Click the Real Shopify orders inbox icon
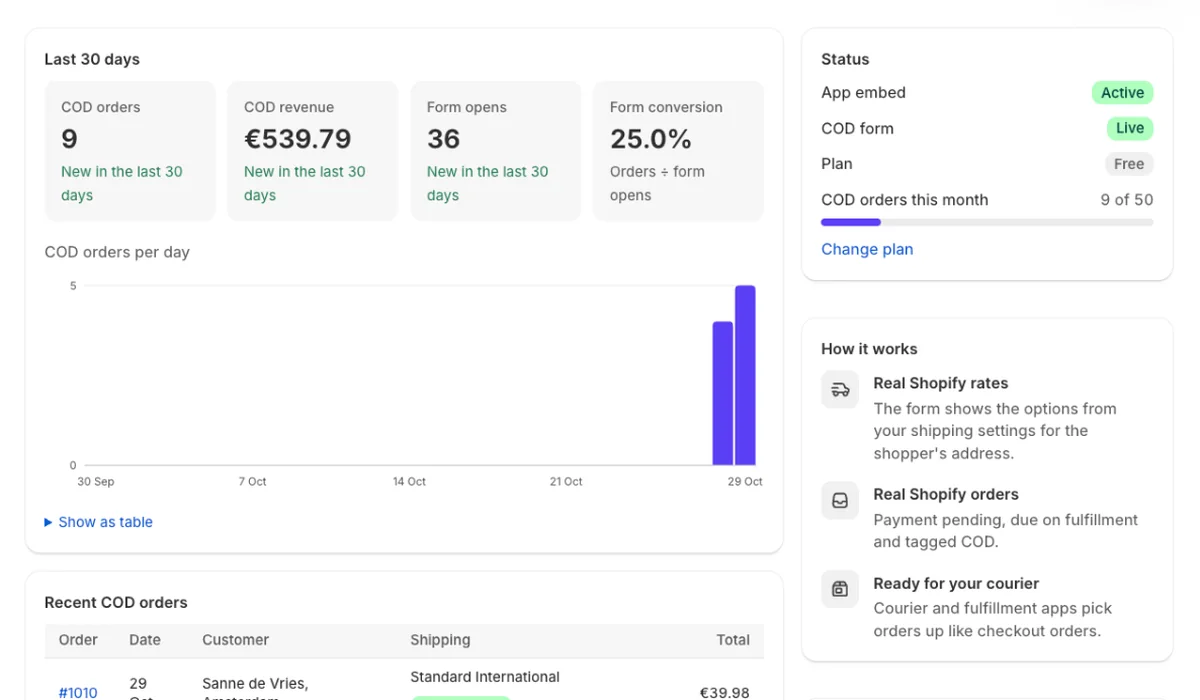The image size is (1200, 700). pyautogui.click(x=840, y=500)
